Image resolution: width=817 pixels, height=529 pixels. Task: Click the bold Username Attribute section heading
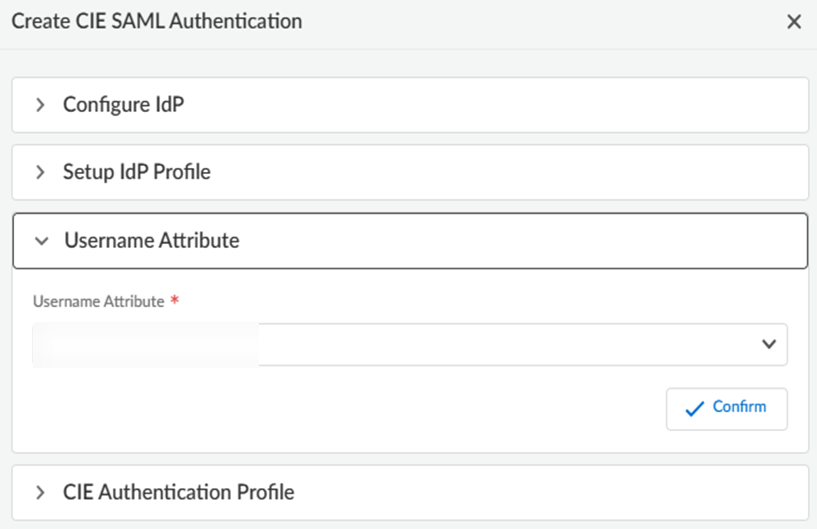tap(151, 240)
